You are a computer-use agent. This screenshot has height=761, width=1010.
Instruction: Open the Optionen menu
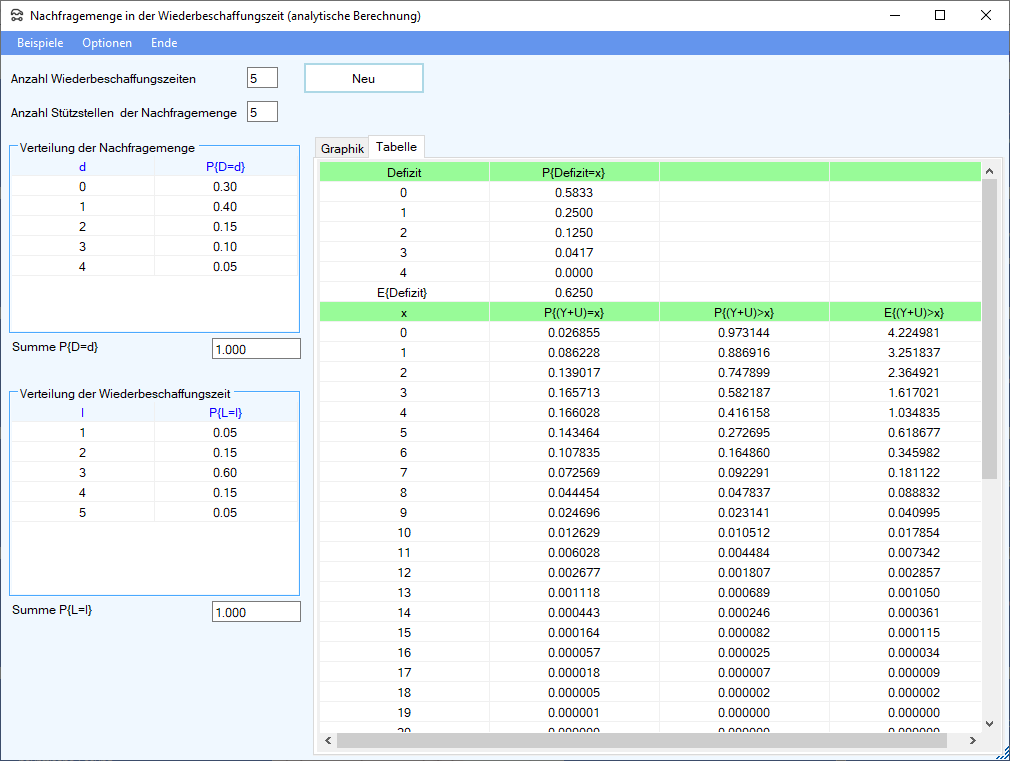click(107, 43)
